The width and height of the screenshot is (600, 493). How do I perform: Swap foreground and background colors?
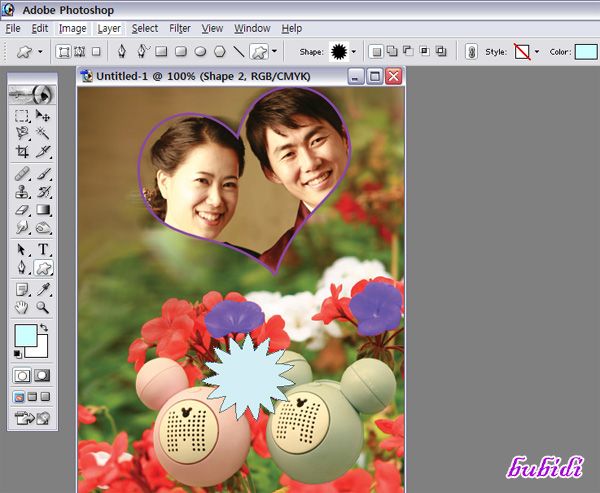coord(43,328)
